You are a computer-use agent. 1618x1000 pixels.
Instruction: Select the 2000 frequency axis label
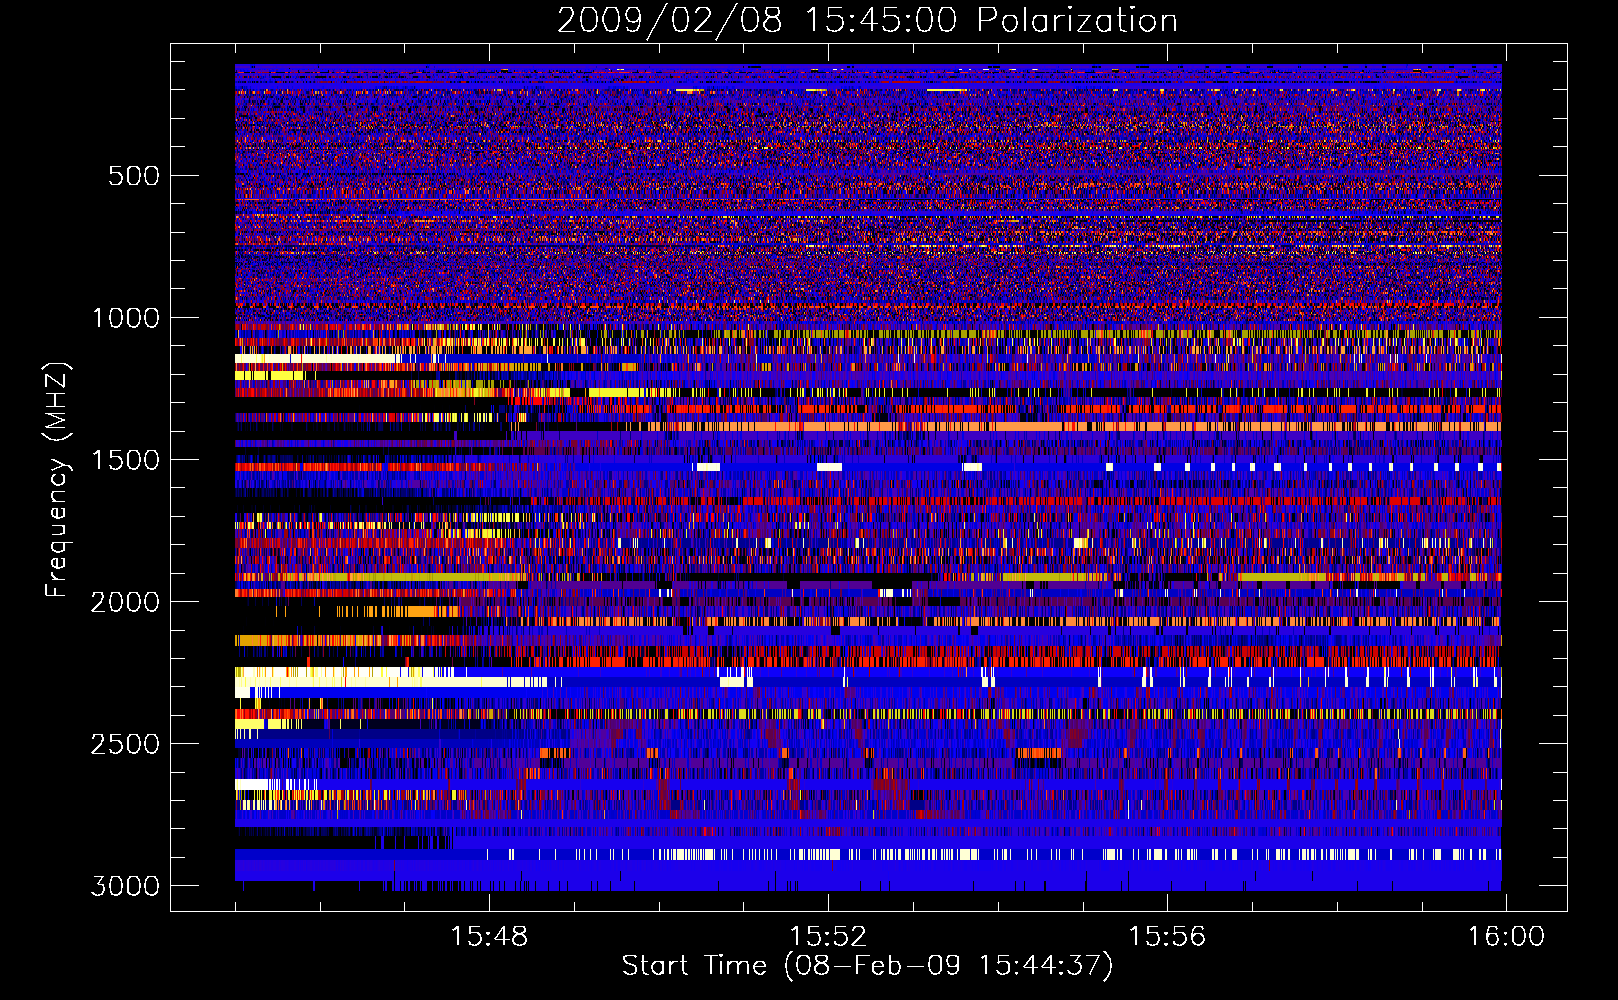coord(126,602)
